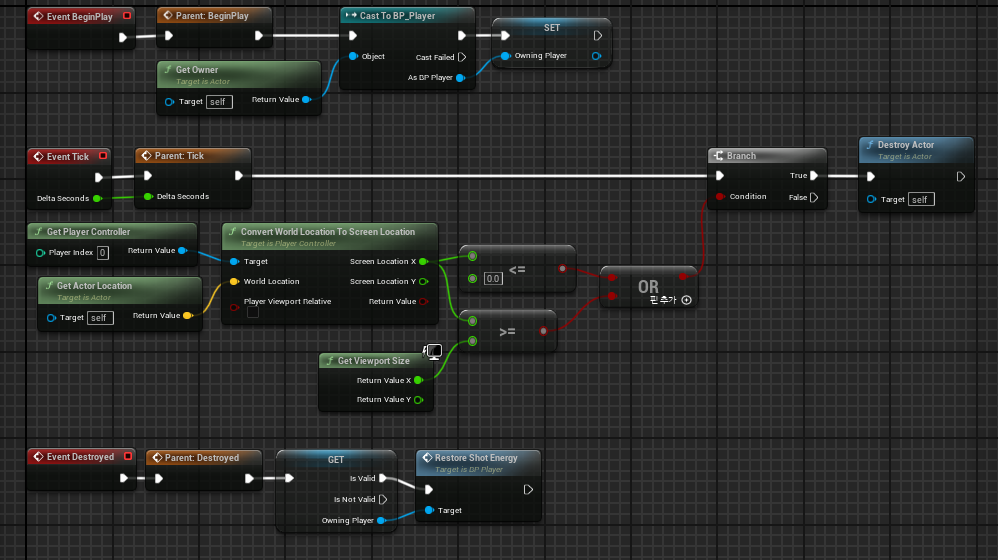Click the Return Value X pin of Viewport Size
The image size is (998, 560).
(x=418, y=381)
